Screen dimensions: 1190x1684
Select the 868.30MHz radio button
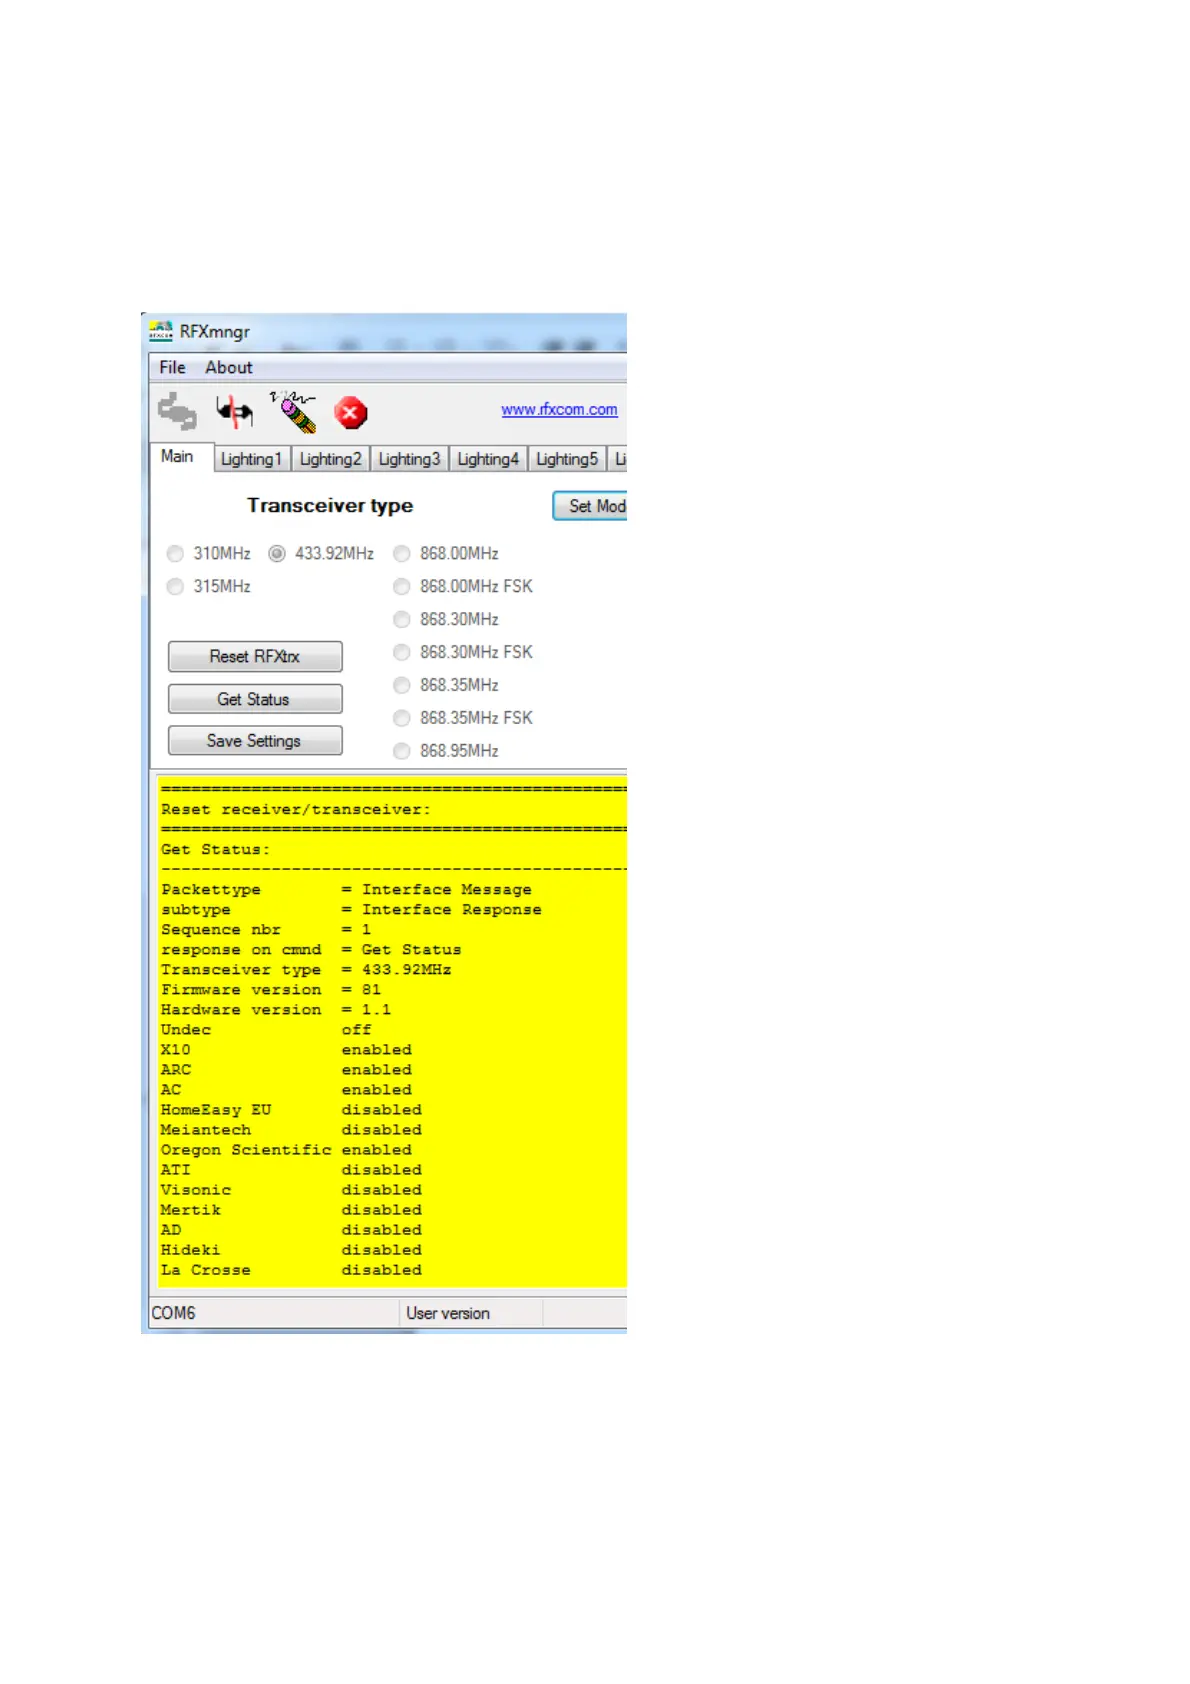(402, 620)
